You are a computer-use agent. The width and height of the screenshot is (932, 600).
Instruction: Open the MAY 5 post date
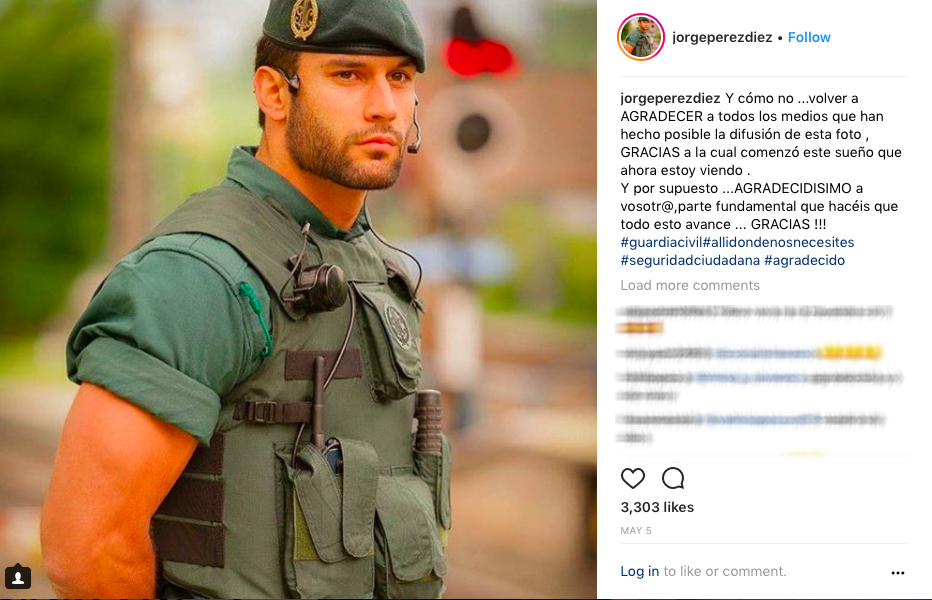(x=636, y=530)
